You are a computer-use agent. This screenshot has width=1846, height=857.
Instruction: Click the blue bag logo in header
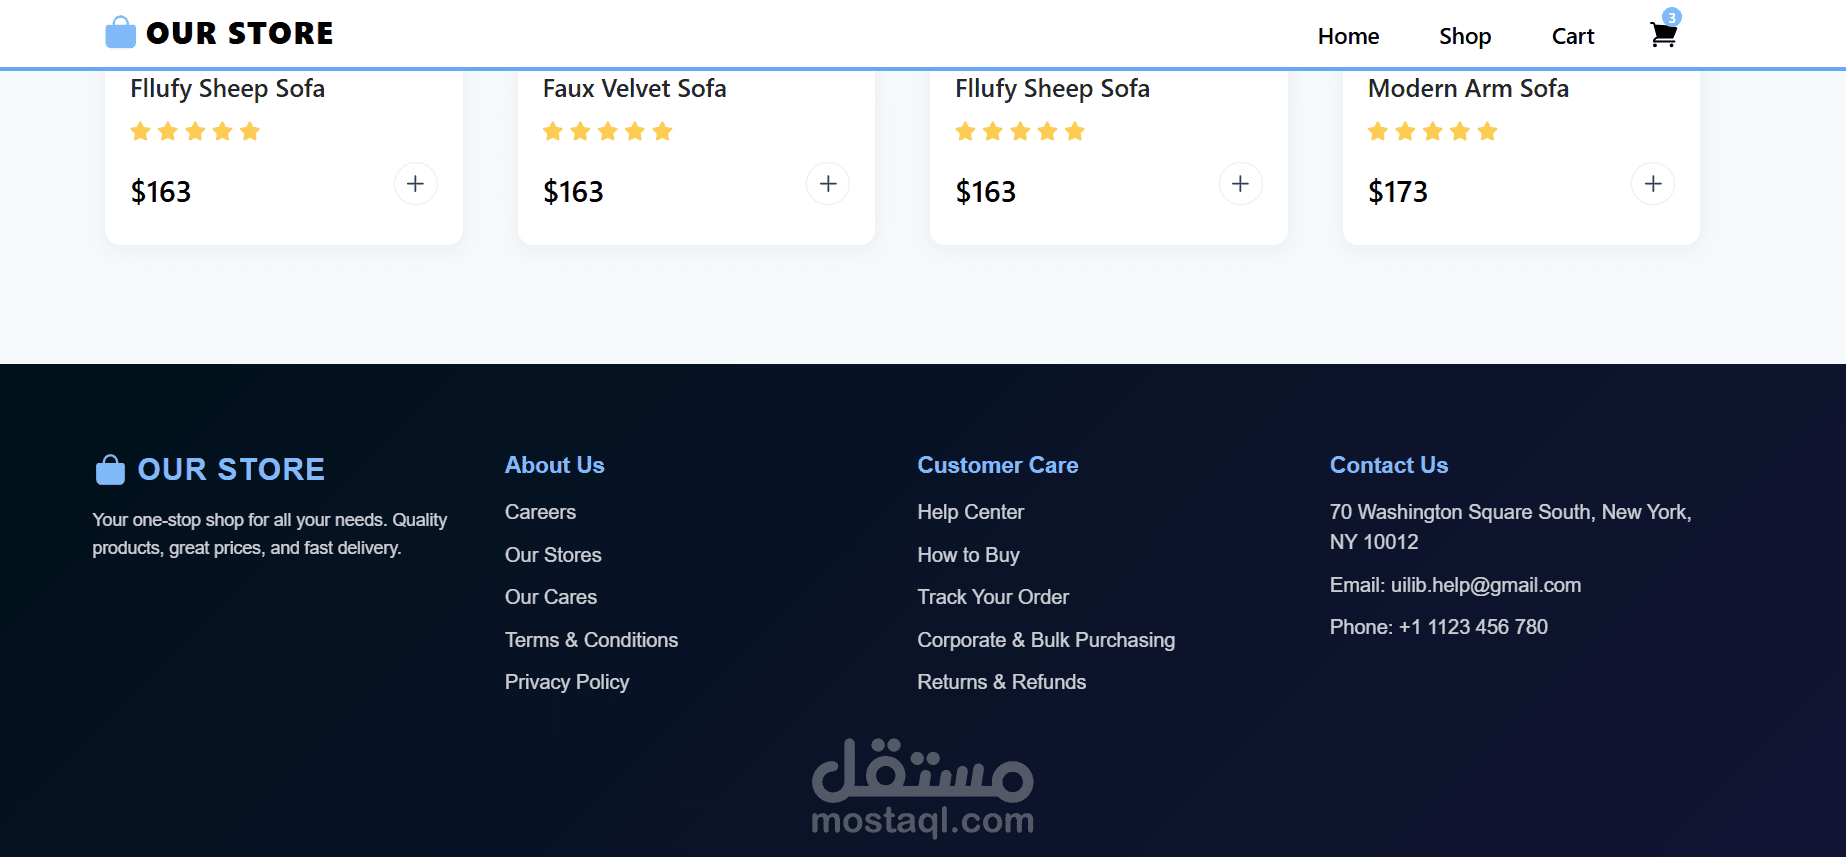pyautogui.click(x=120, y=33)
